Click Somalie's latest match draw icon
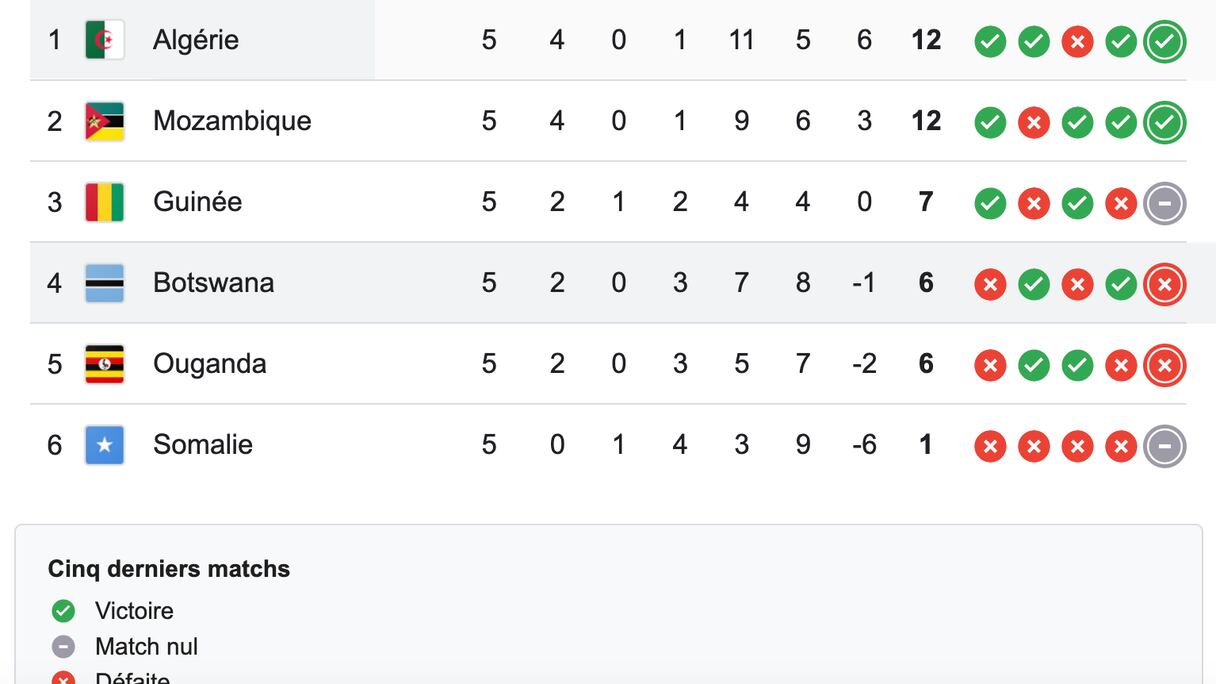 [x=1164, y=446]
